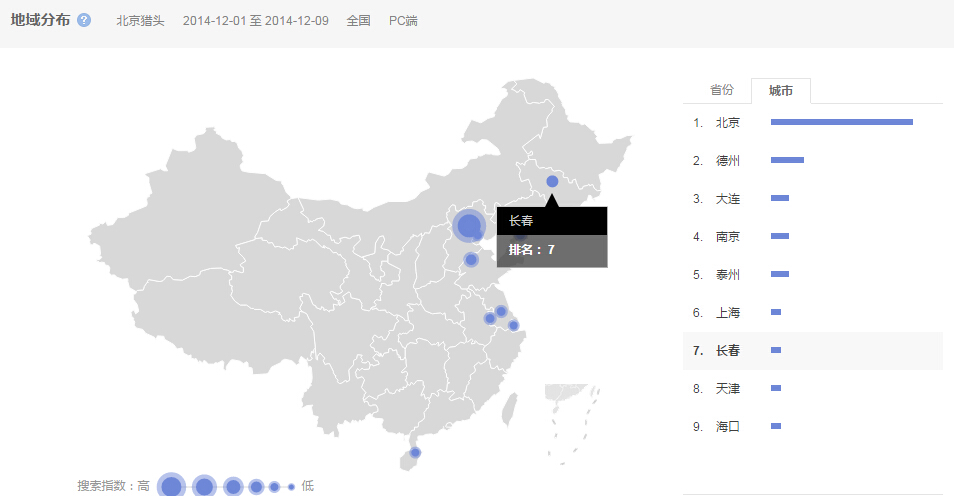Click 泰州 ranking entry
954x496 pixels.
point(728,275)
